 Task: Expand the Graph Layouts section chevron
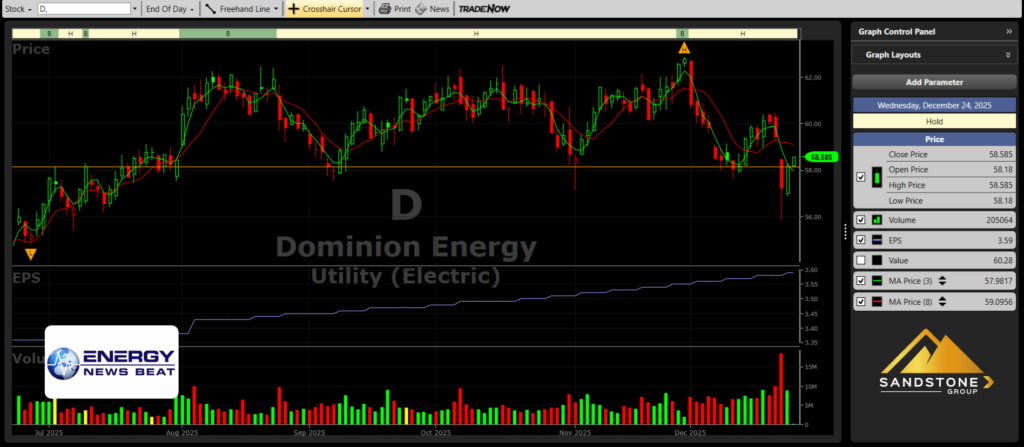tap(1008, 55)
